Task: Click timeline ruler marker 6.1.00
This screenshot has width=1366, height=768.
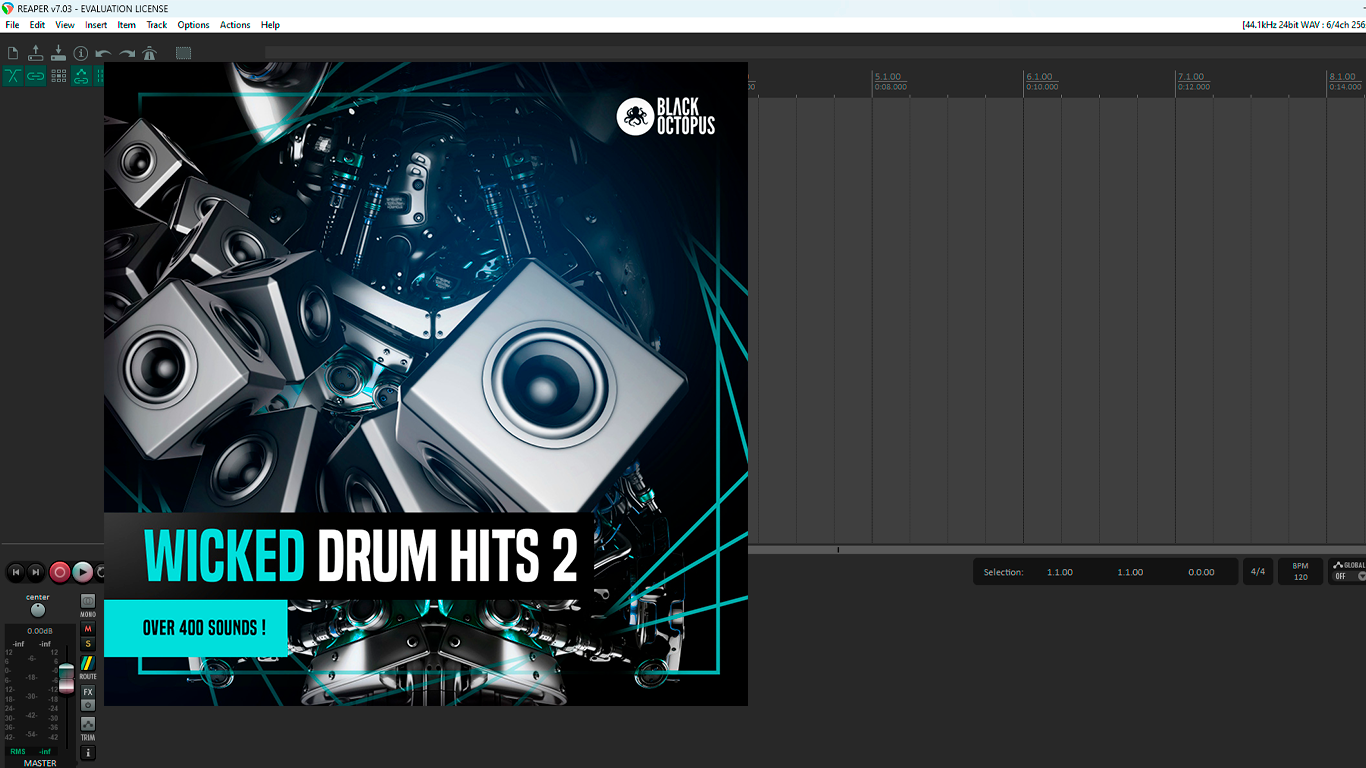Action: click(1040, 76)
